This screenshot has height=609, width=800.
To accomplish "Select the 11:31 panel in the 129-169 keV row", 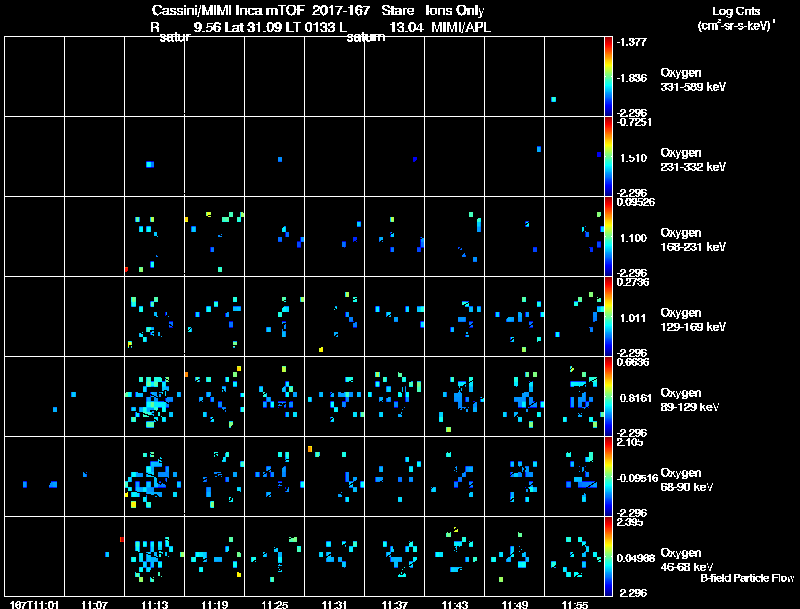I will pyautogui.click(x=335, y=316).
